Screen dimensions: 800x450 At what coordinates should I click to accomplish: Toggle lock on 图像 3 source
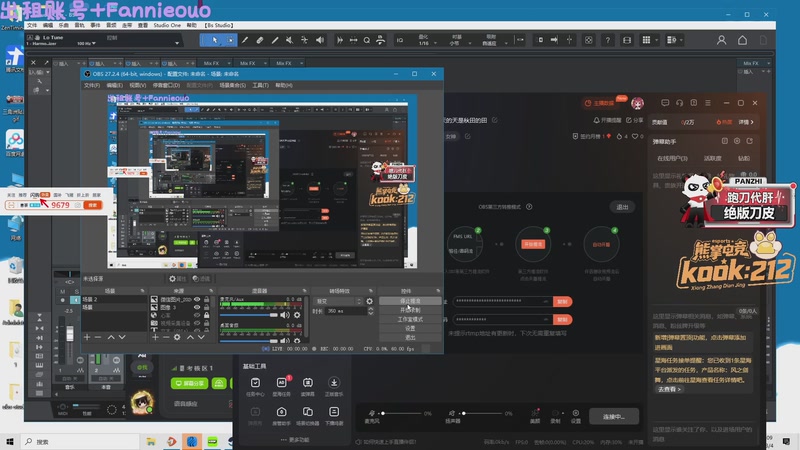click(x=206, y=308)
